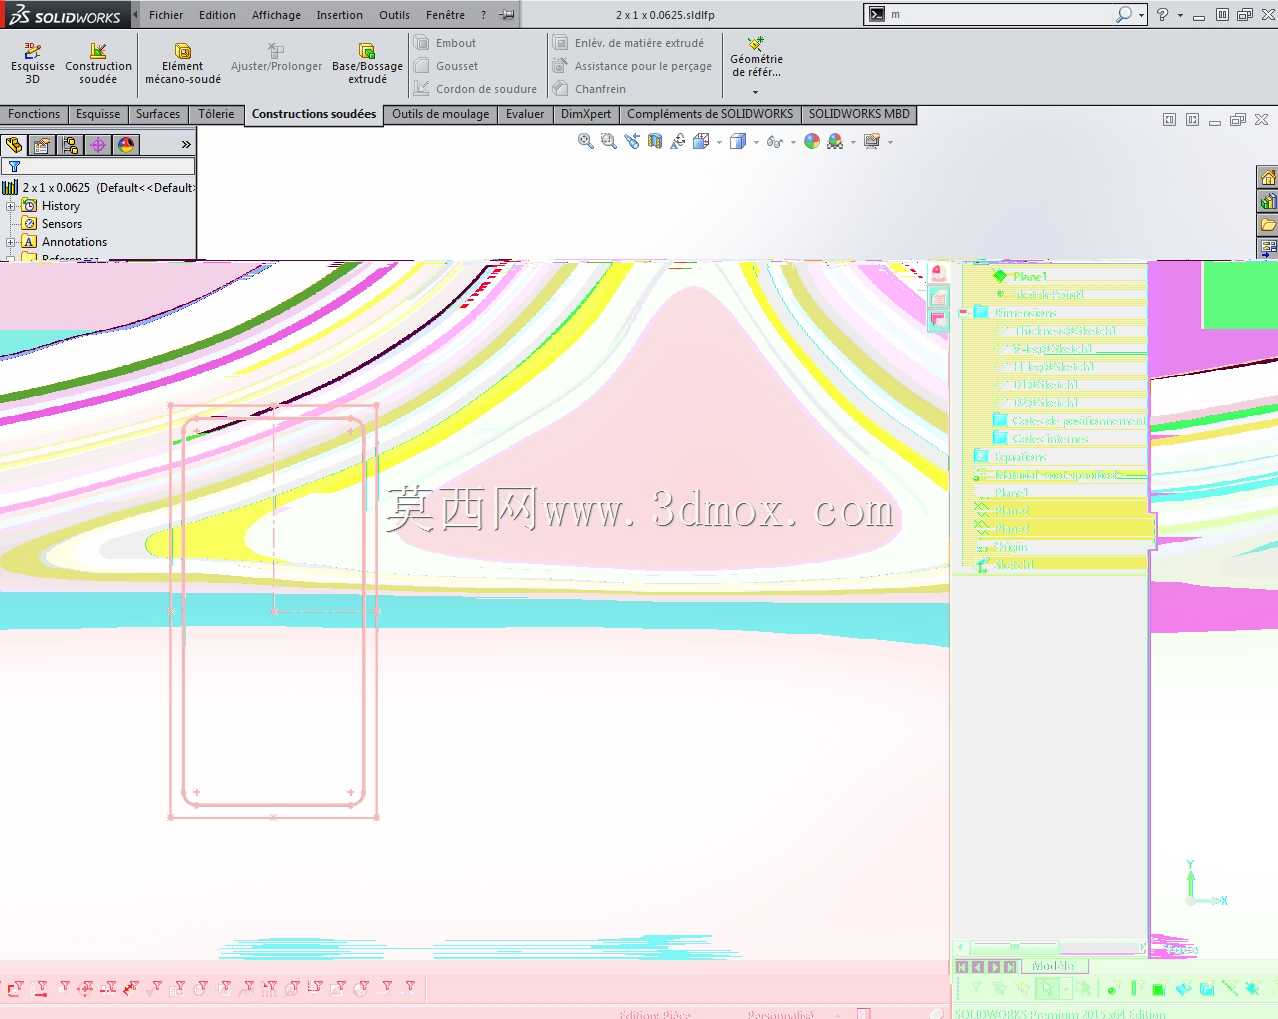
Task: Open the Géométrie de référence dropdown arrow
Action: (756, 92)
